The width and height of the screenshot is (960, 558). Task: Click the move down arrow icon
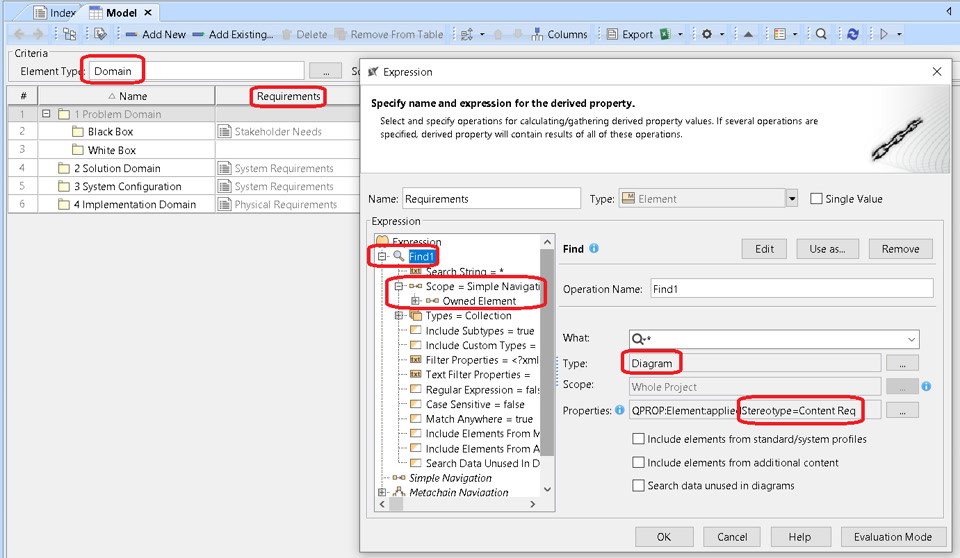(517, 34)
